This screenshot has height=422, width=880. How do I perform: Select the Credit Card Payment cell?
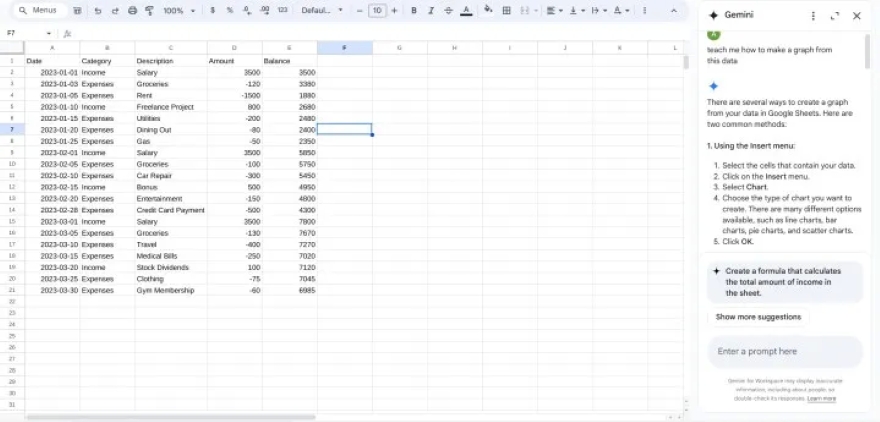coord(171,210)
